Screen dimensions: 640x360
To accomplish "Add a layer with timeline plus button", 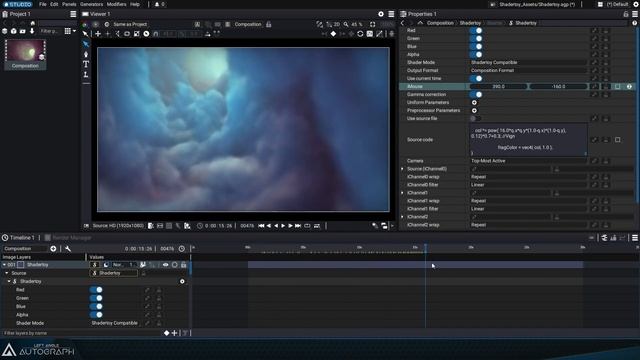I will pos(53,249).
